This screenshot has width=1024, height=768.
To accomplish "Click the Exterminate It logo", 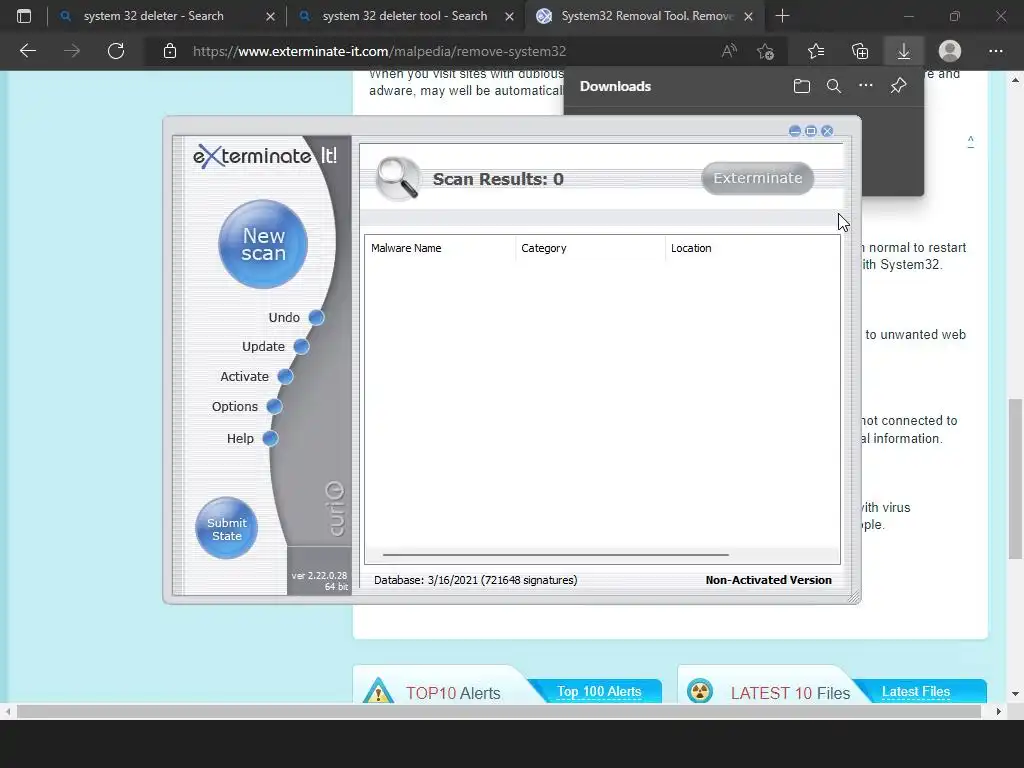I will coord(264,156).
